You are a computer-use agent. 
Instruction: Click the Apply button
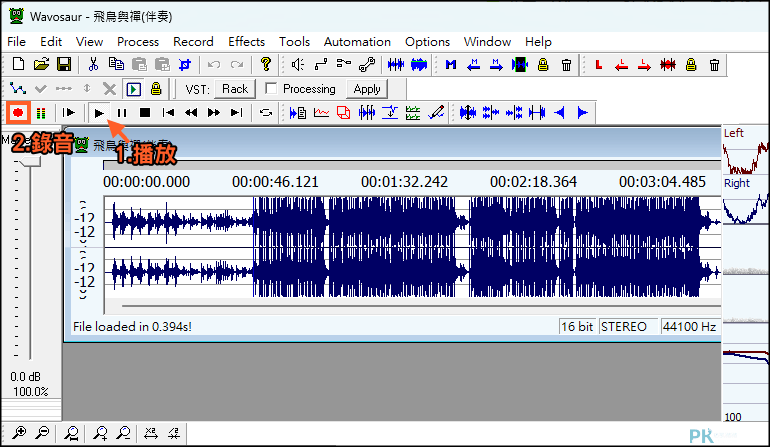point(366,89)
